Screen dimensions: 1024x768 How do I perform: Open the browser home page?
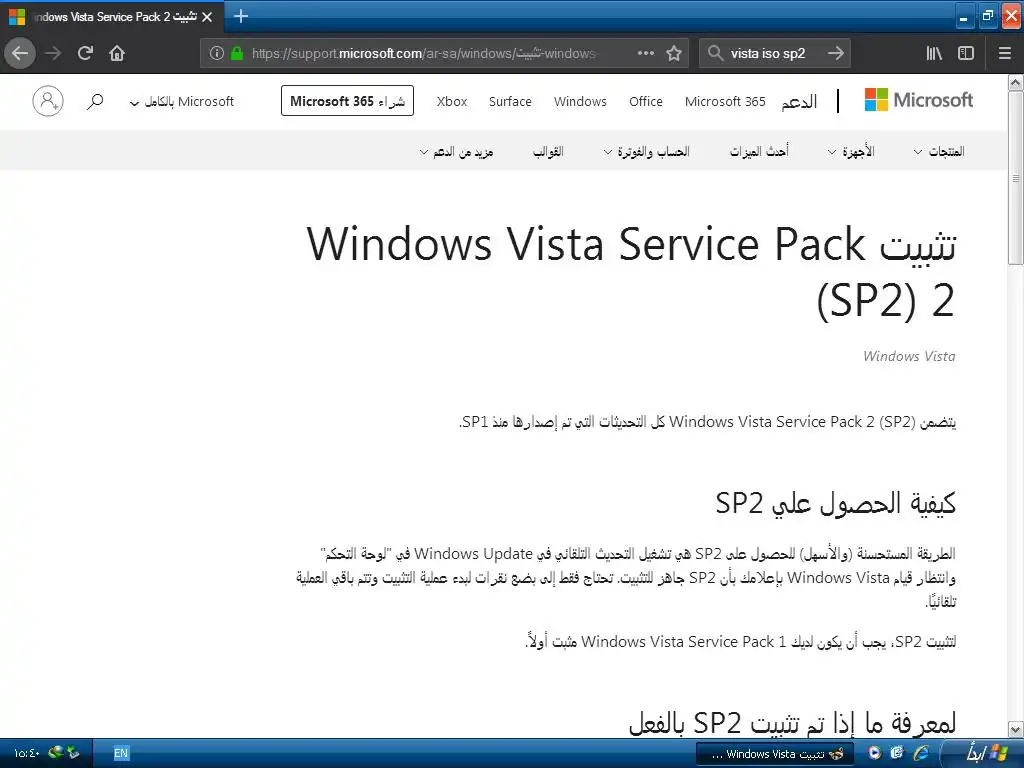coord(117,53)
